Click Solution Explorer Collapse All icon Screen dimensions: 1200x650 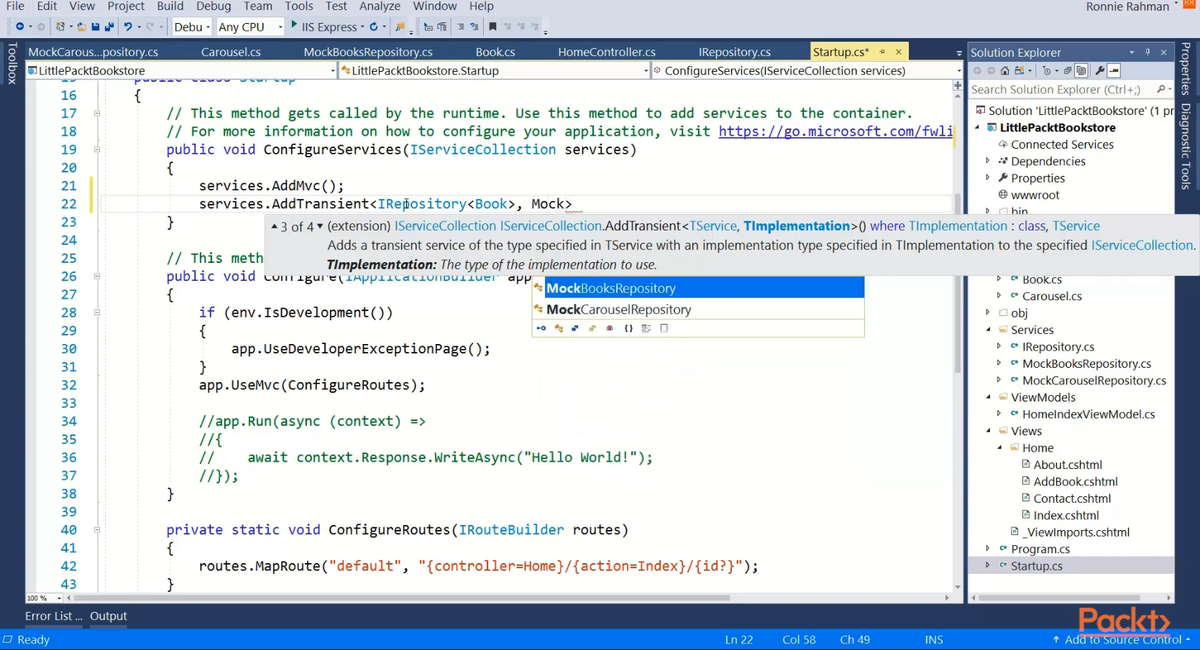[x=1067, y=71]
